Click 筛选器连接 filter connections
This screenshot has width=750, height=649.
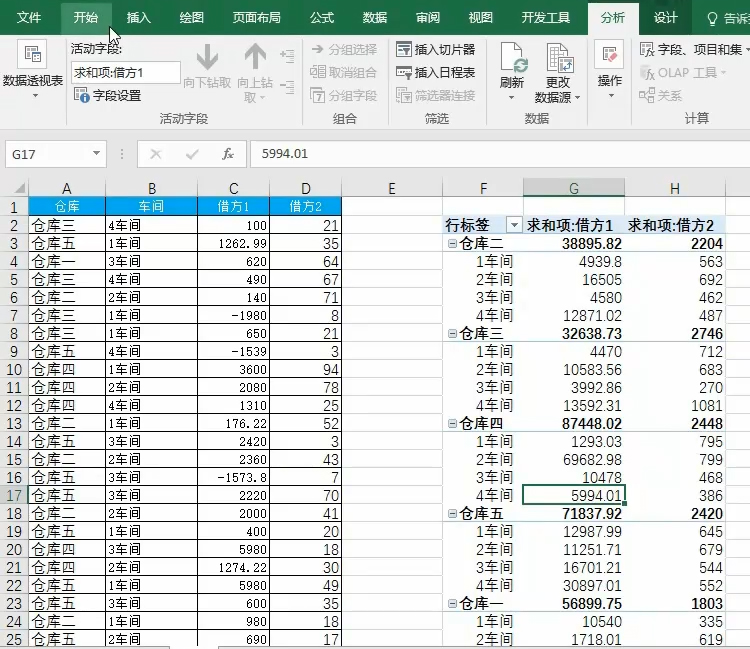[x=435, y=96]
